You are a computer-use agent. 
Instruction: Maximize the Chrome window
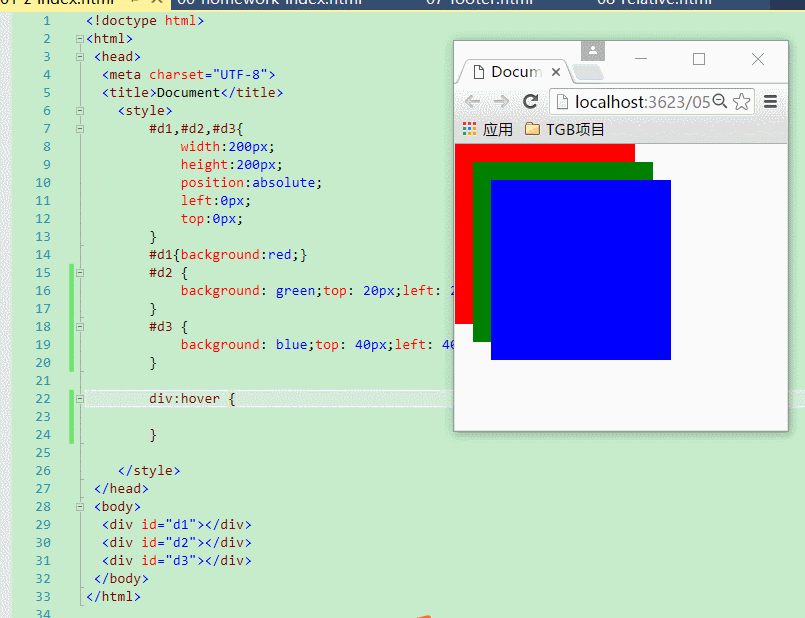pyautogui.click(x=699, y=59)
